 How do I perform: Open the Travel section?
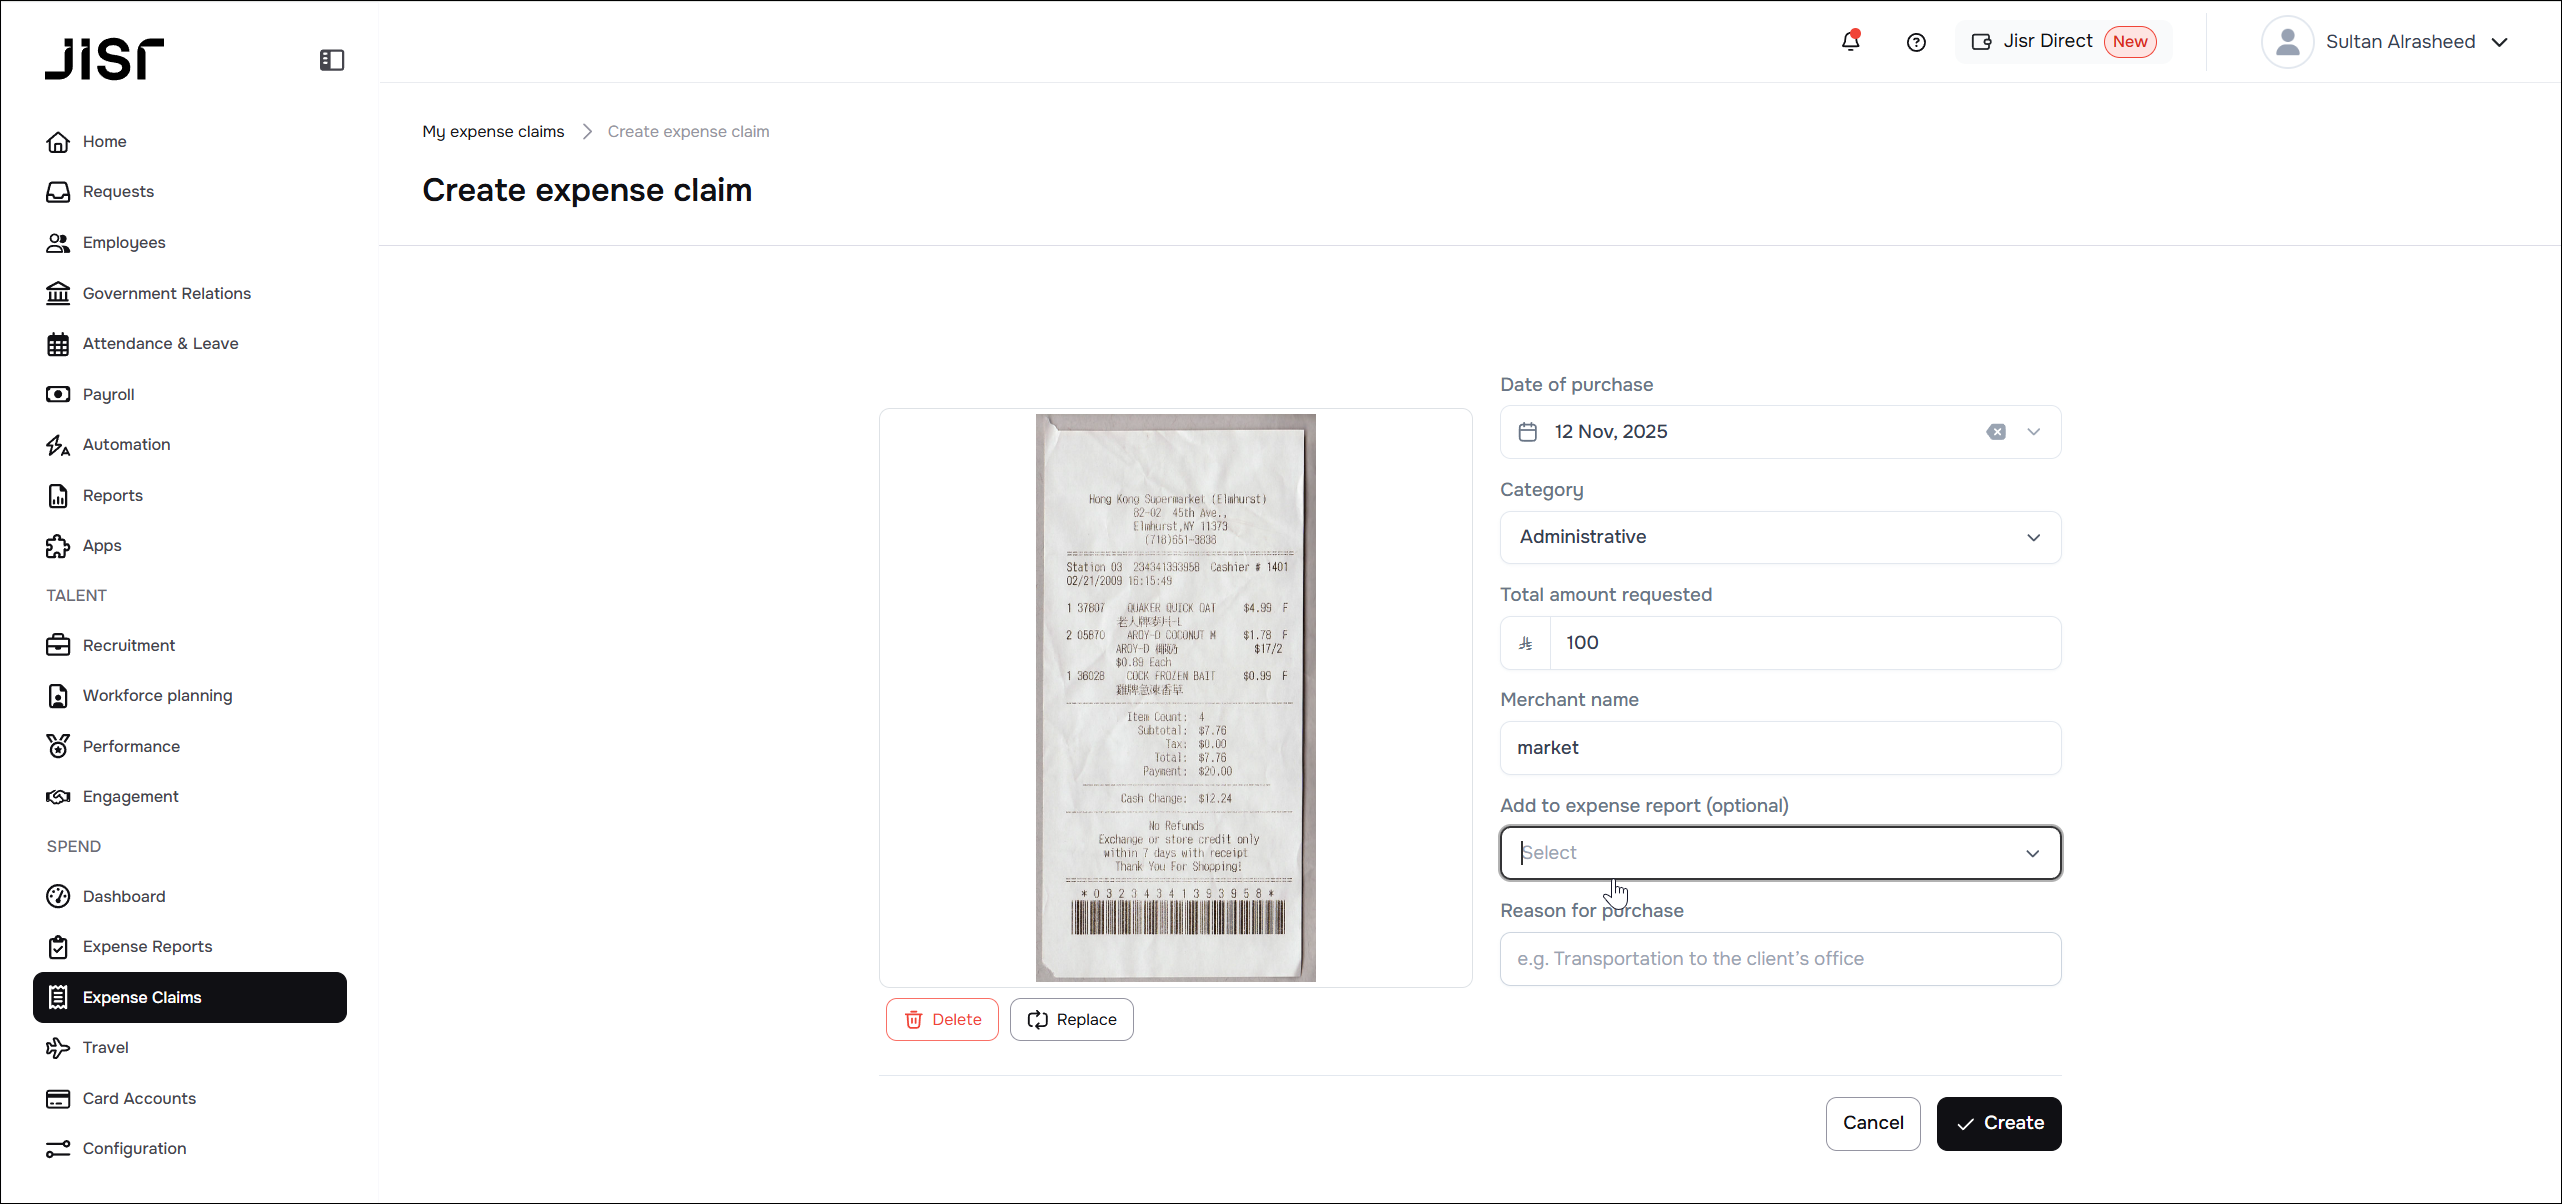(105, 1047)
